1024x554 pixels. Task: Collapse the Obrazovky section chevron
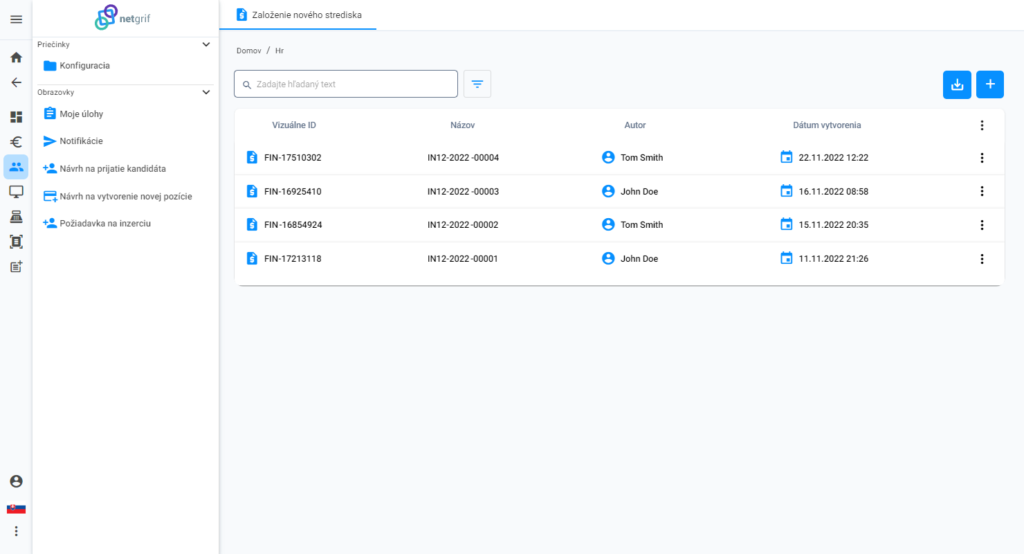[x=206, y=92]
